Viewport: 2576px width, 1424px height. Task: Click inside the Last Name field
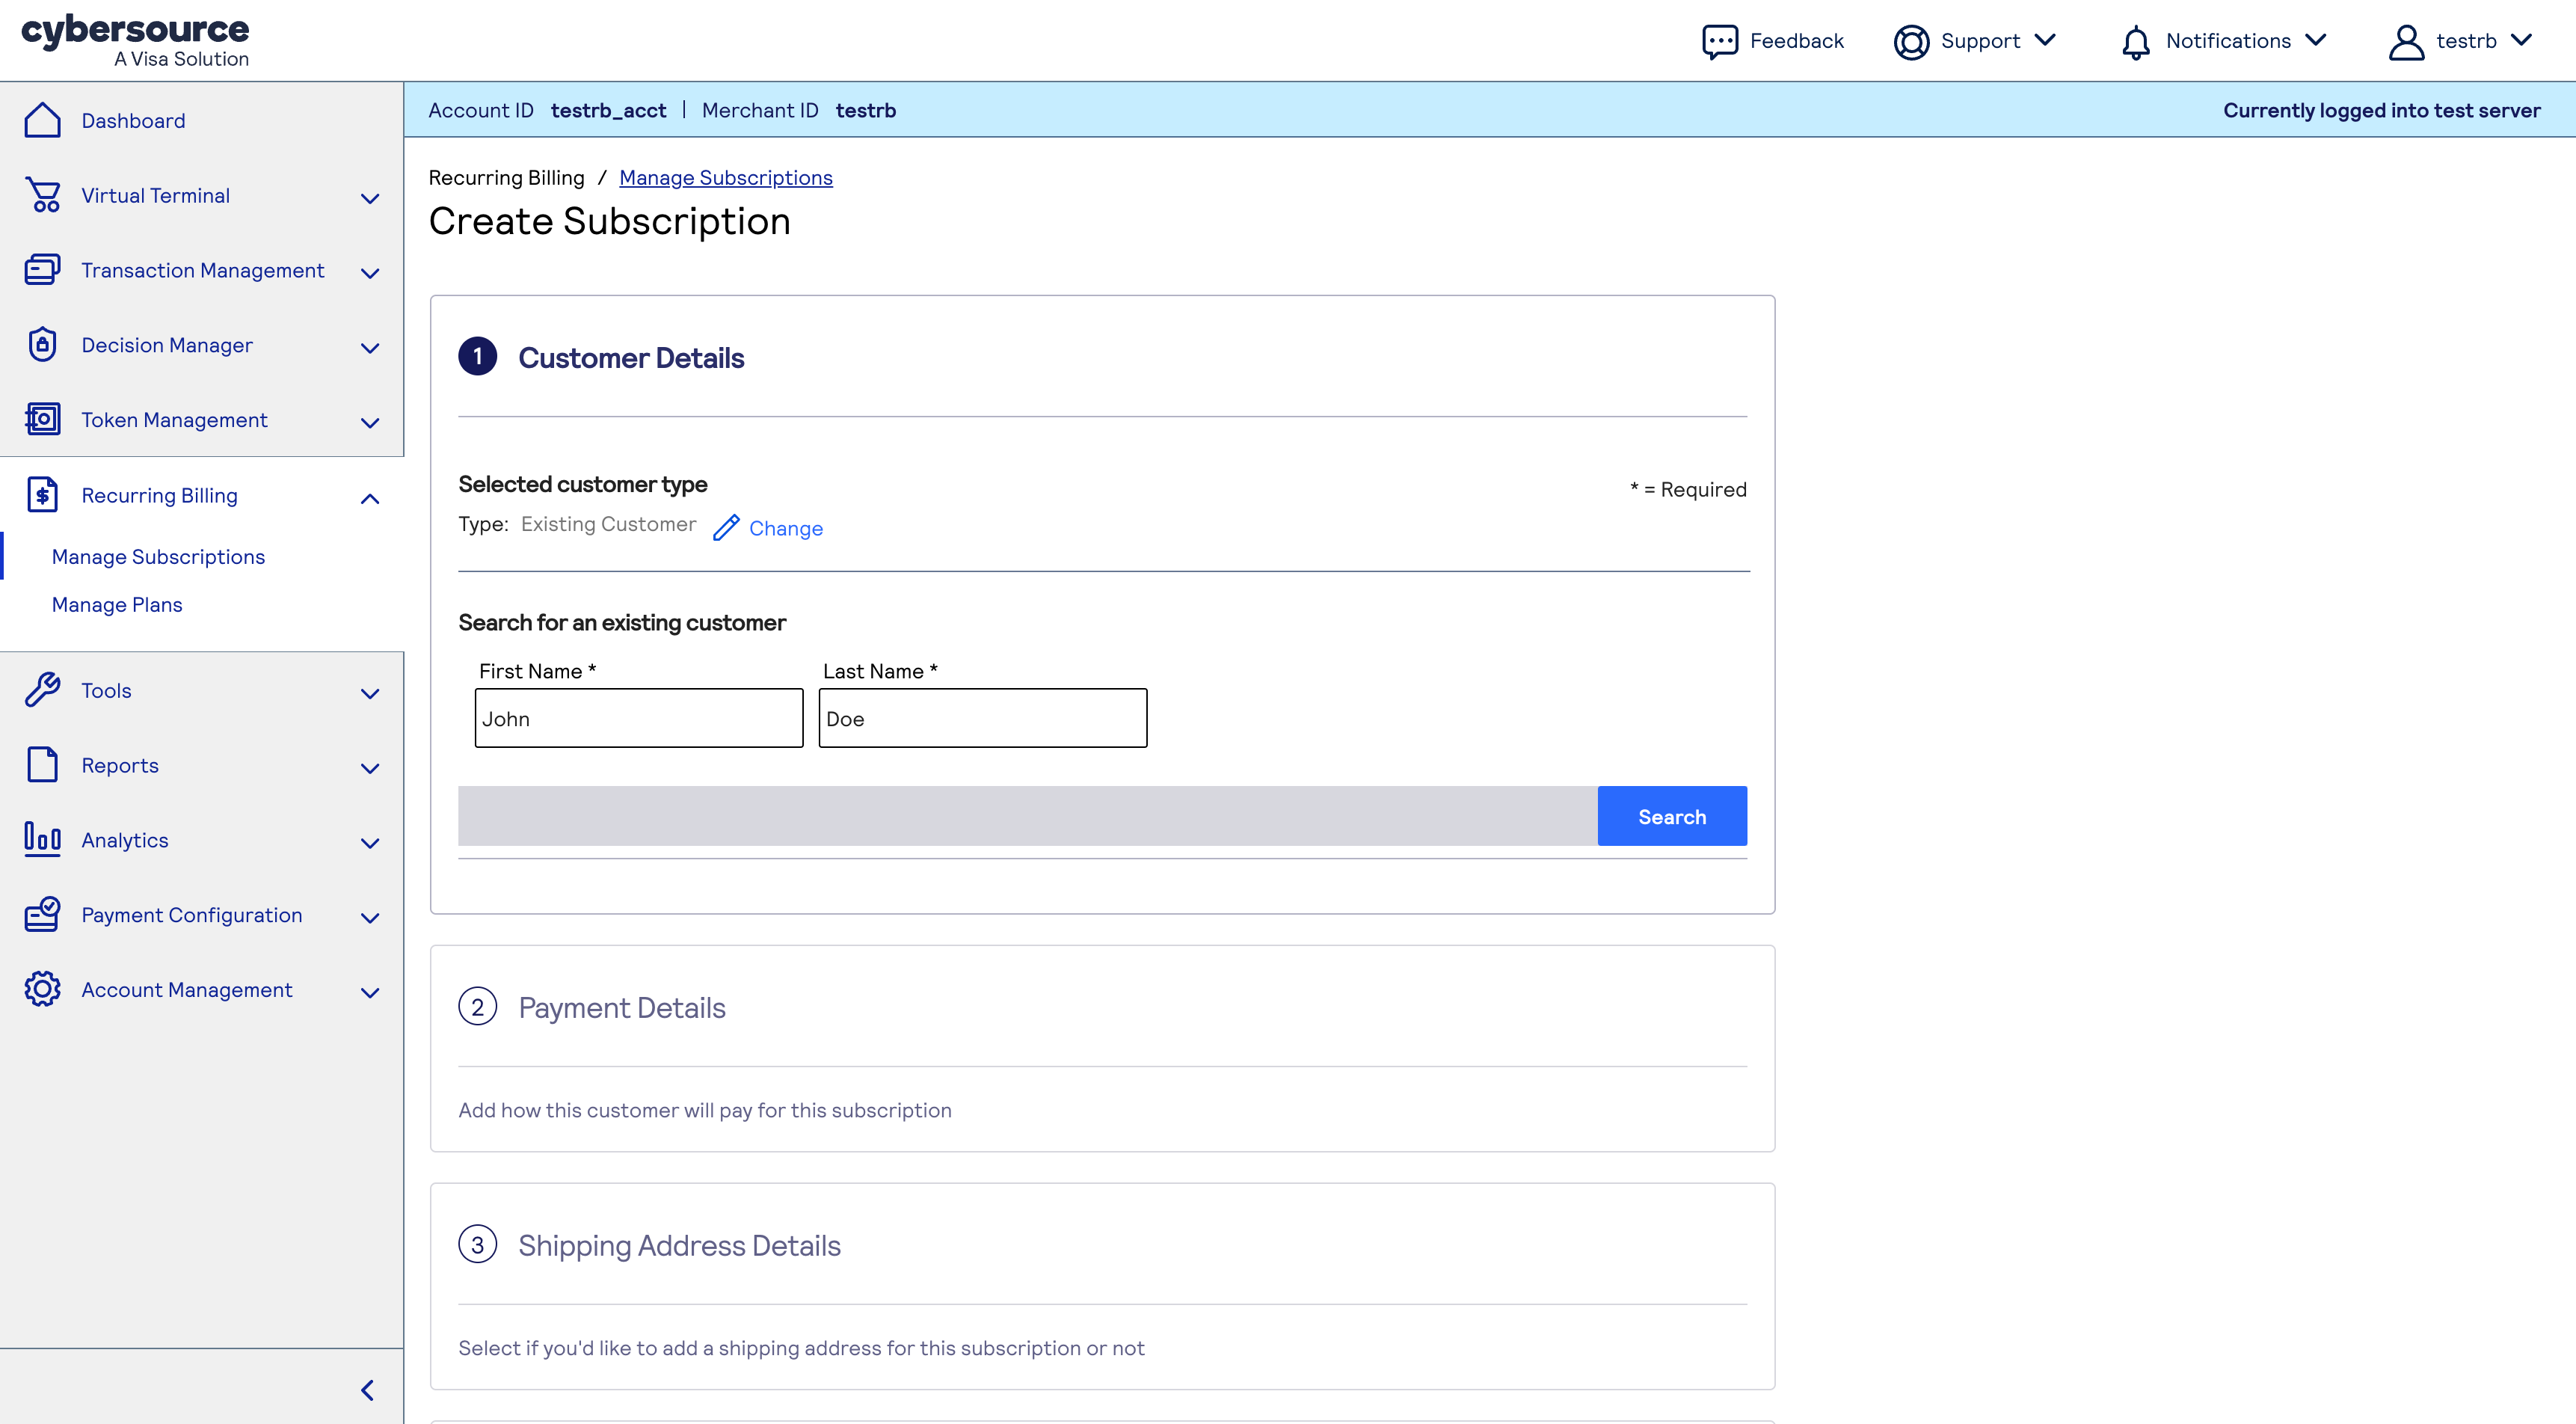pos(982,717)
